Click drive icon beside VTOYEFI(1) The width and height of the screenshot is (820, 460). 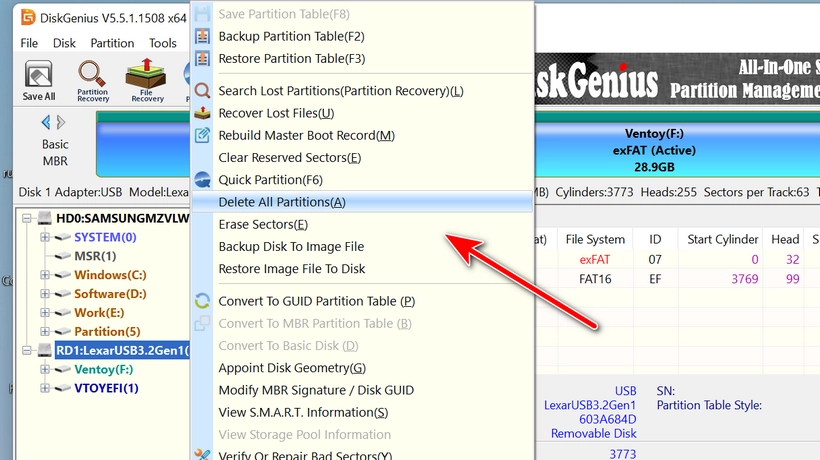[63, 388]
